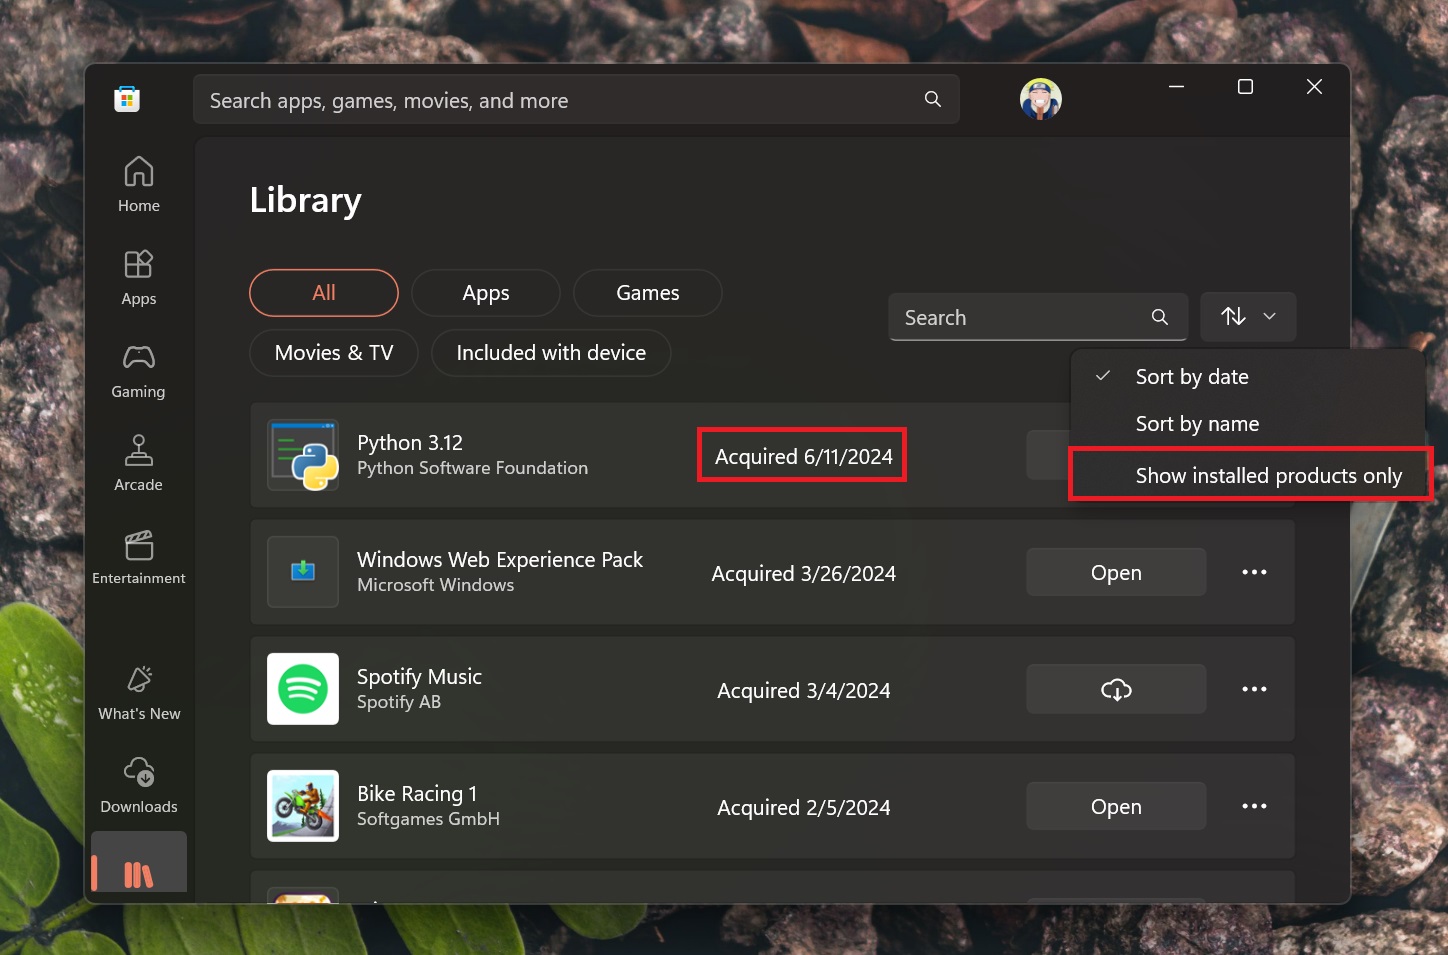
Task: Open the ellipsis menu for Spotify Music
Action: (1254, 689)
